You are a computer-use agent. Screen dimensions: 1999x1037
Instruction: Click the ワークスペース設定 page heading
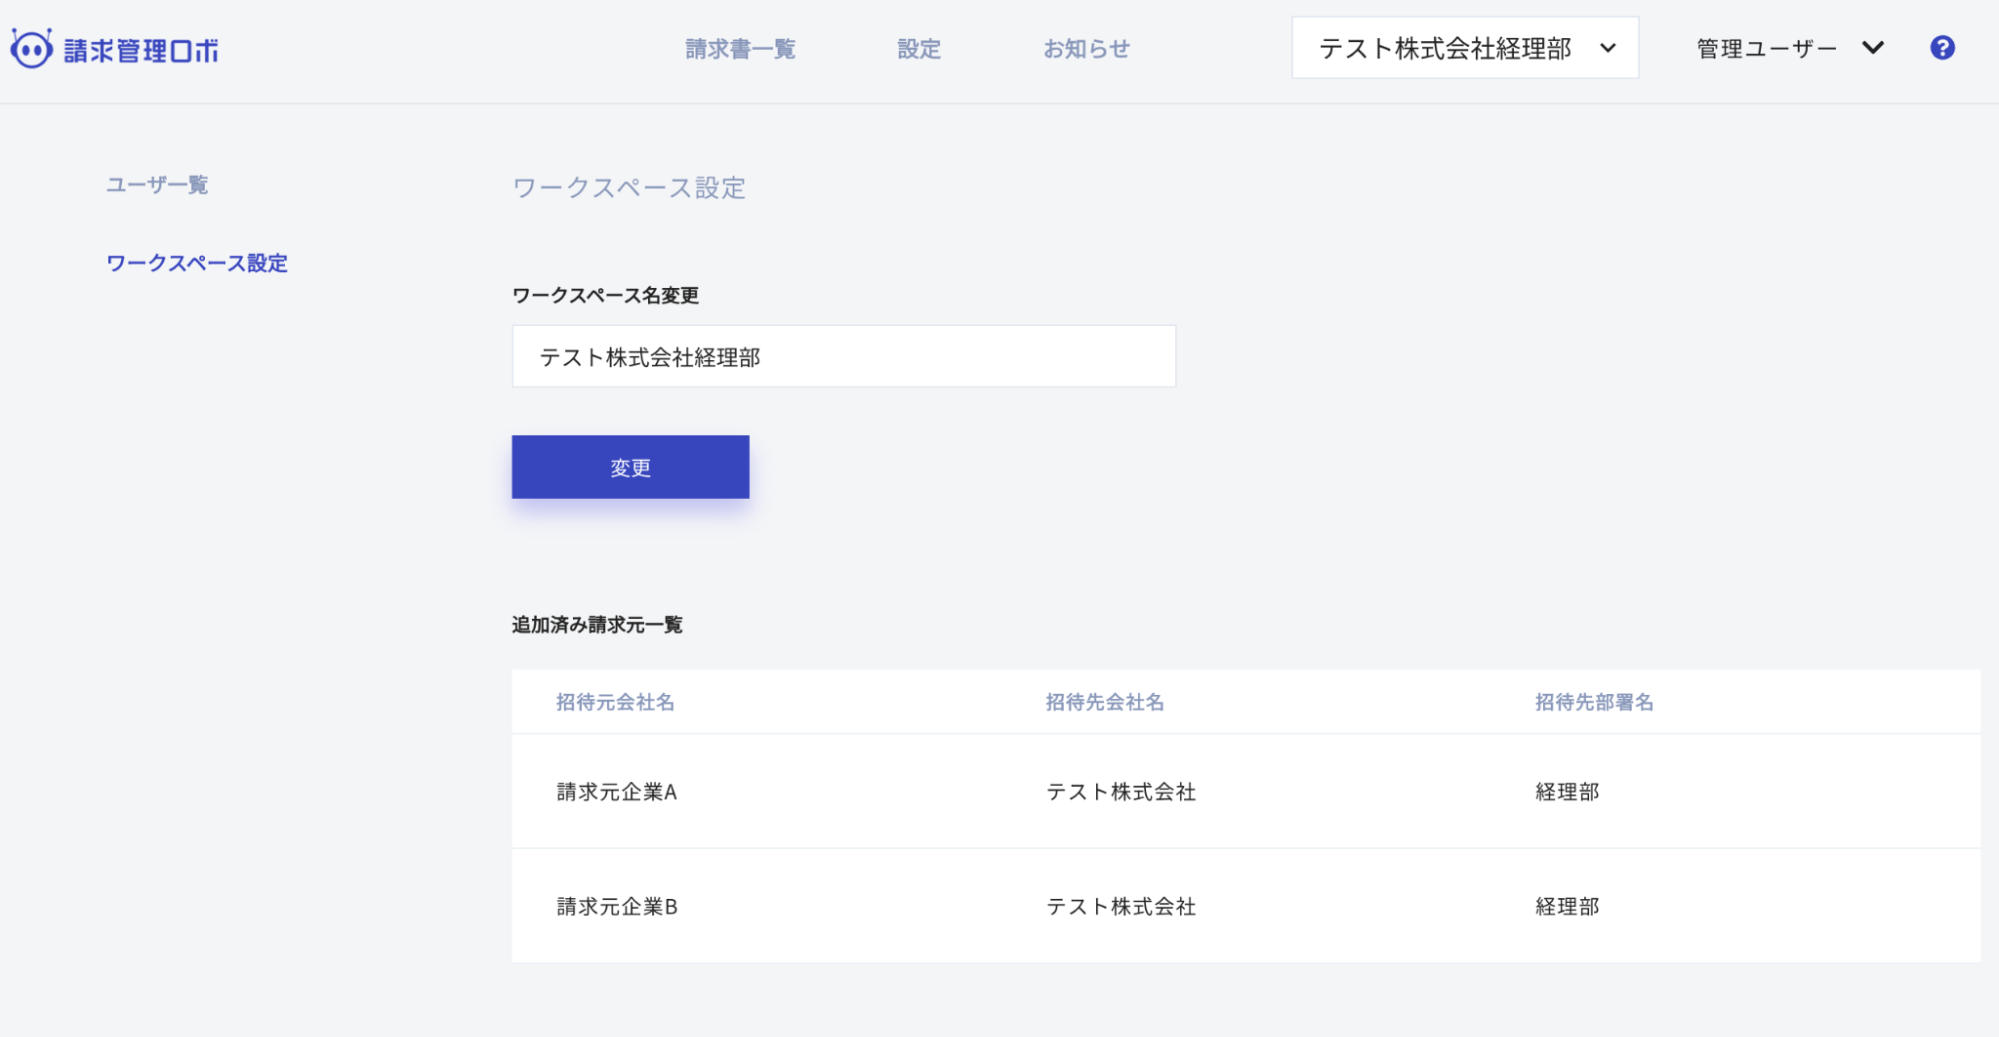click(x=628, y=188)
